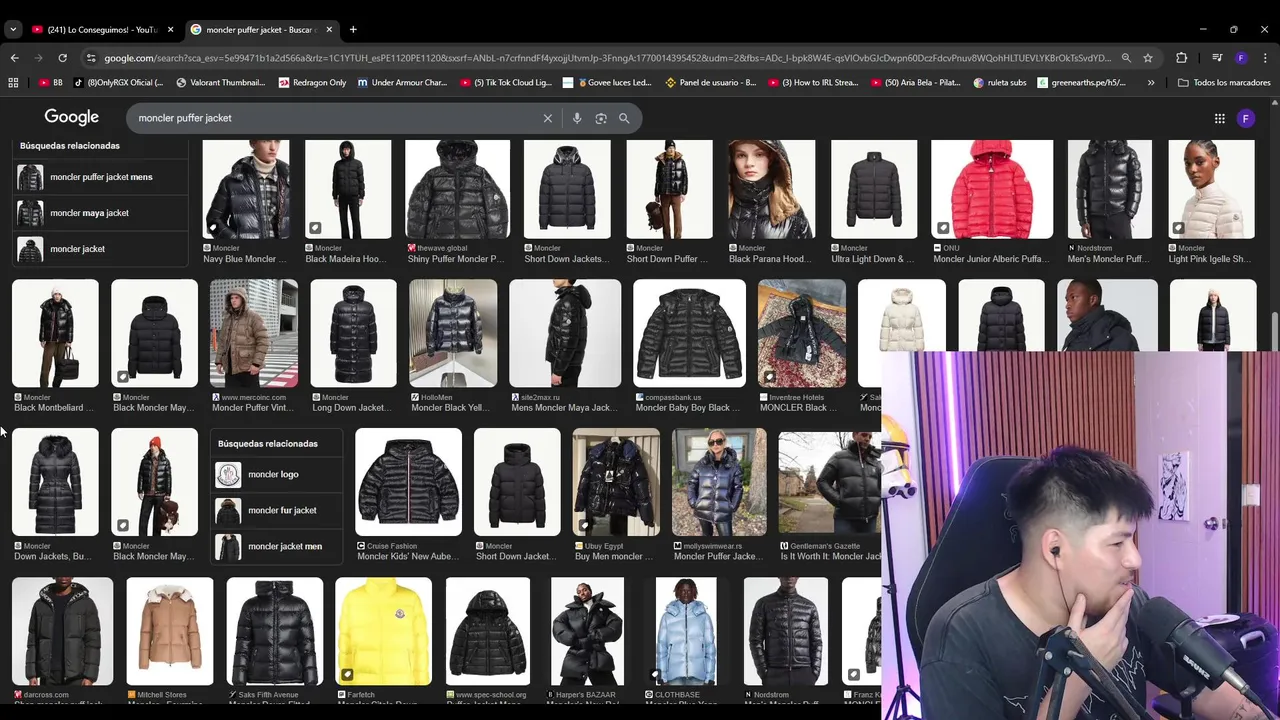Open red Moncler Junior Alberic Puffer image

pyautogui.click(x=992, y=190)
